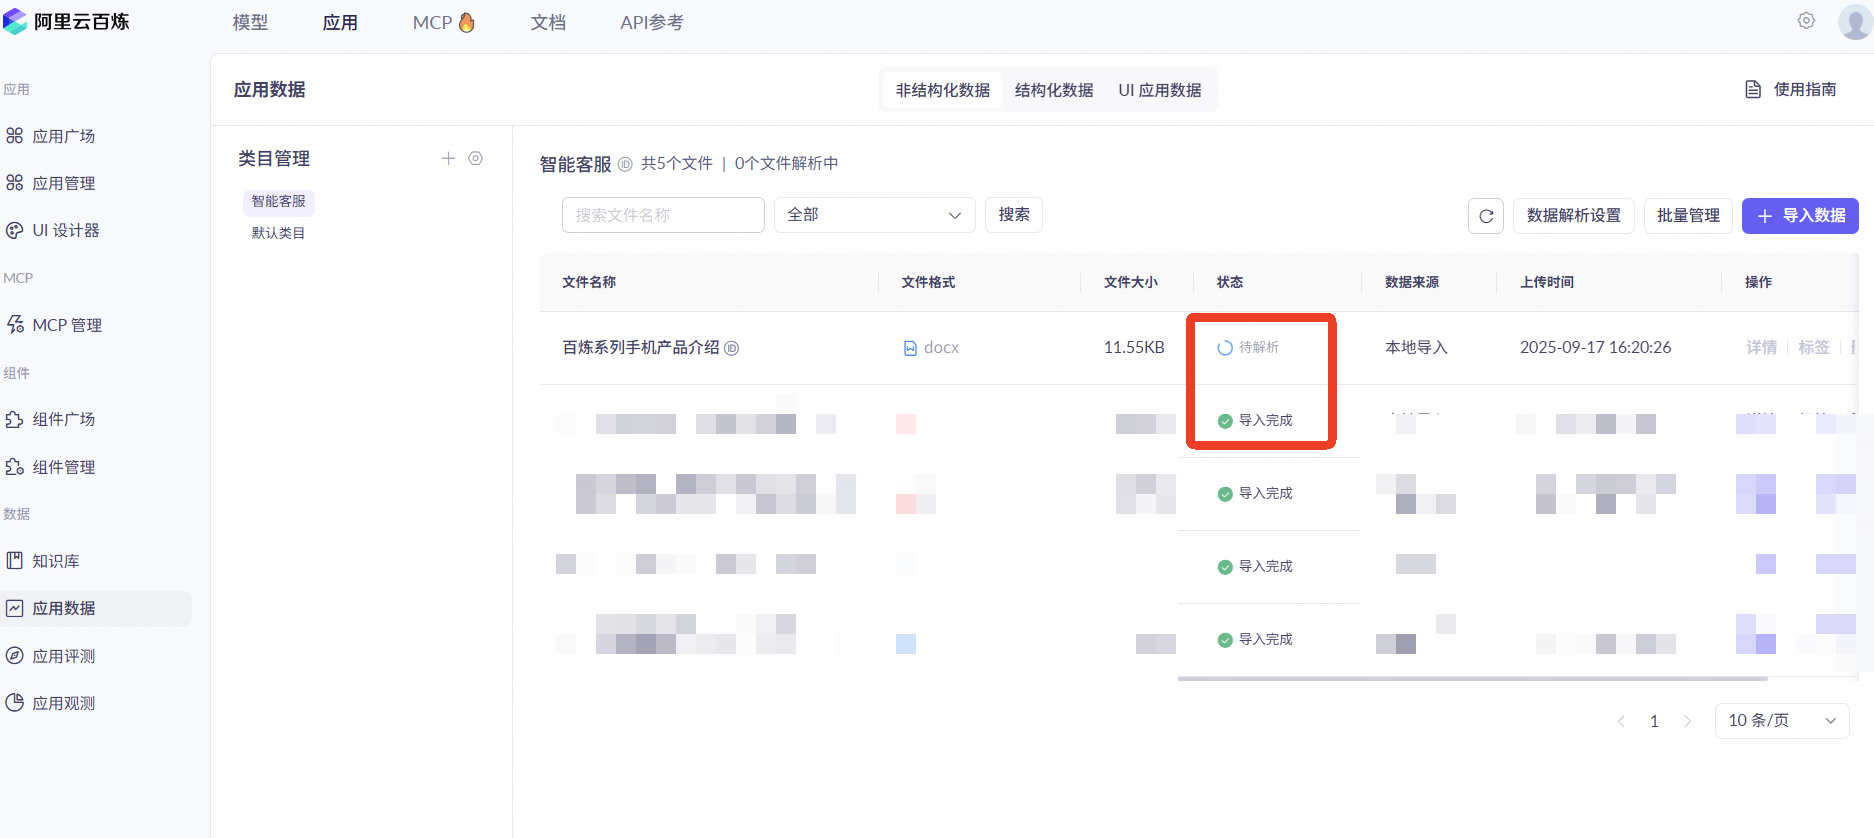Click the ID icon next to 百炼系列手机产品介绍
Screen dimensions: 1874x838
coord(732,348)
